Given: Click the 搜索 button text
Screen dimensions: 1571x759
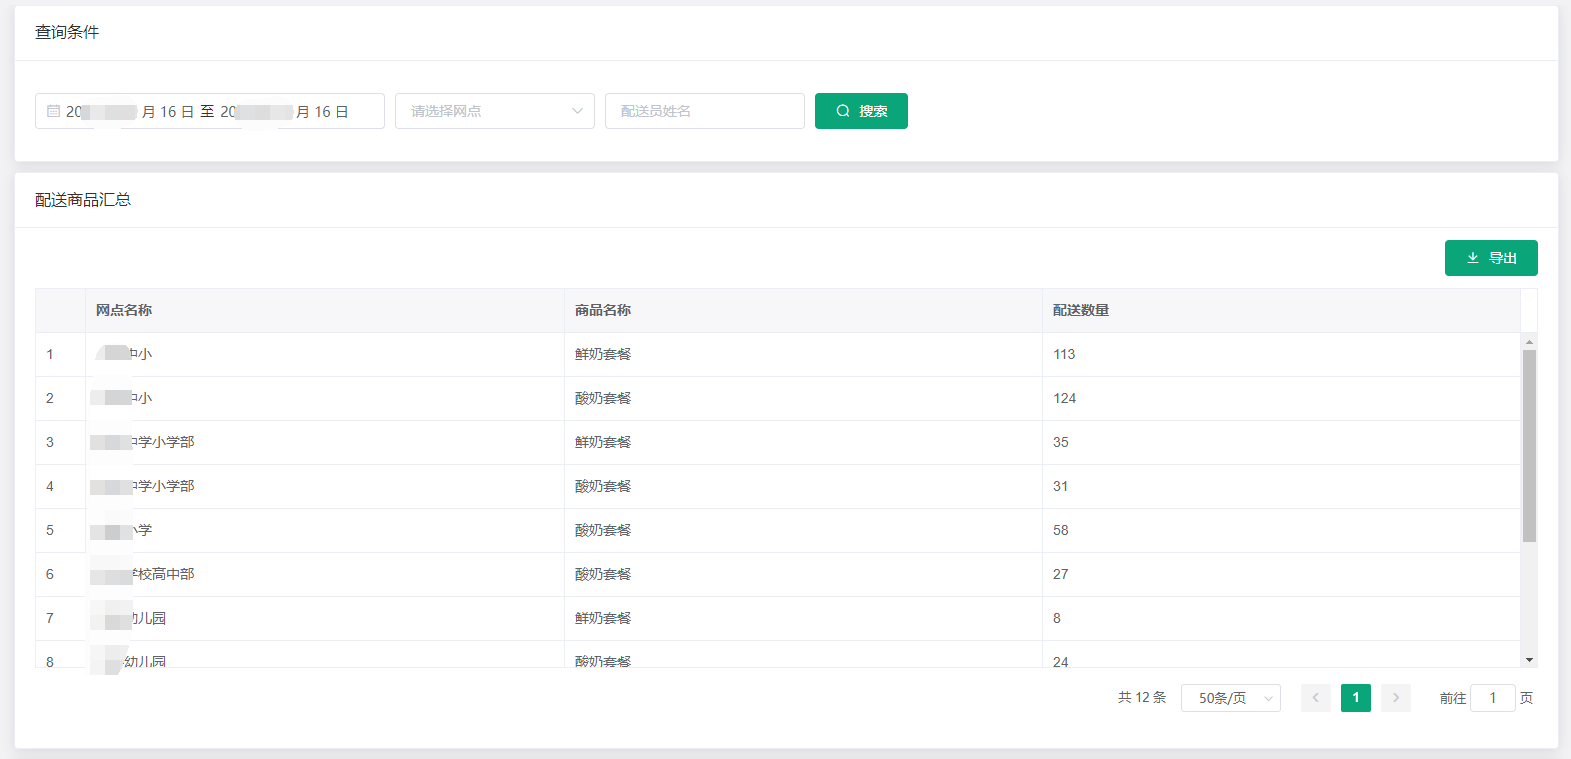Looking at the screenshot, I should pos(873,111).
